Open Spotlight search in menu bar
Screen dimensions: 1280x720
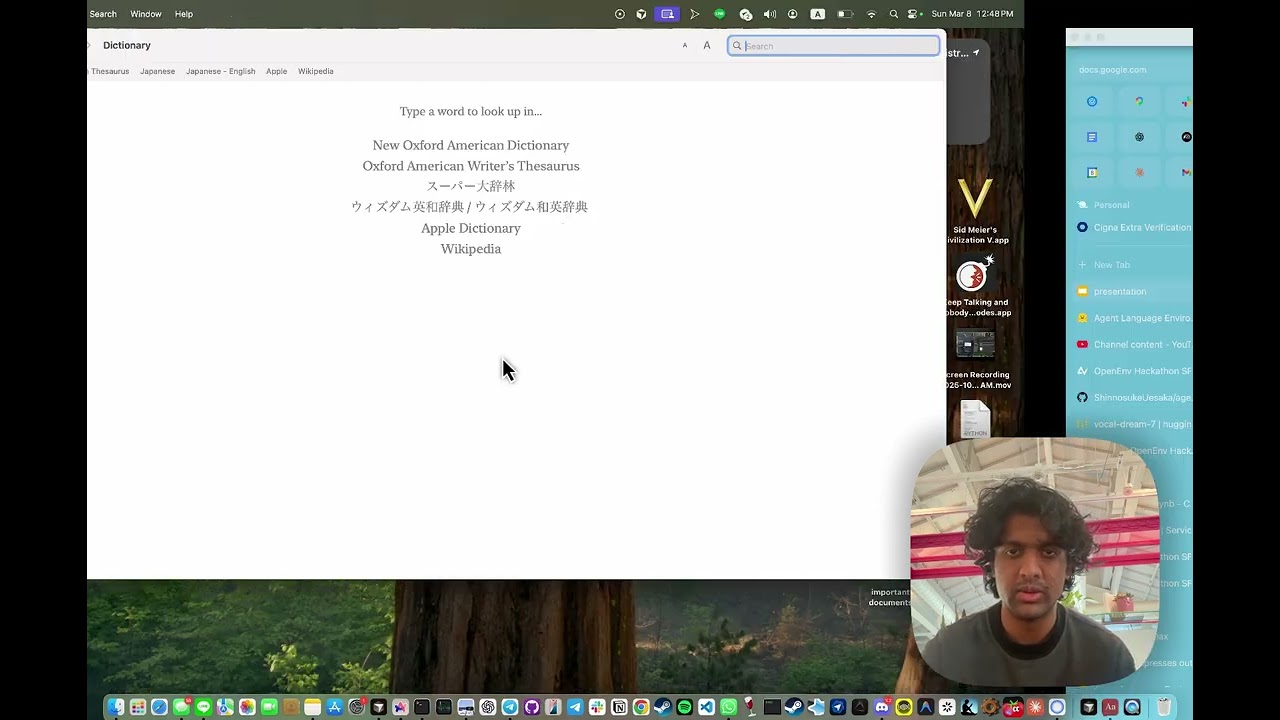893,14
